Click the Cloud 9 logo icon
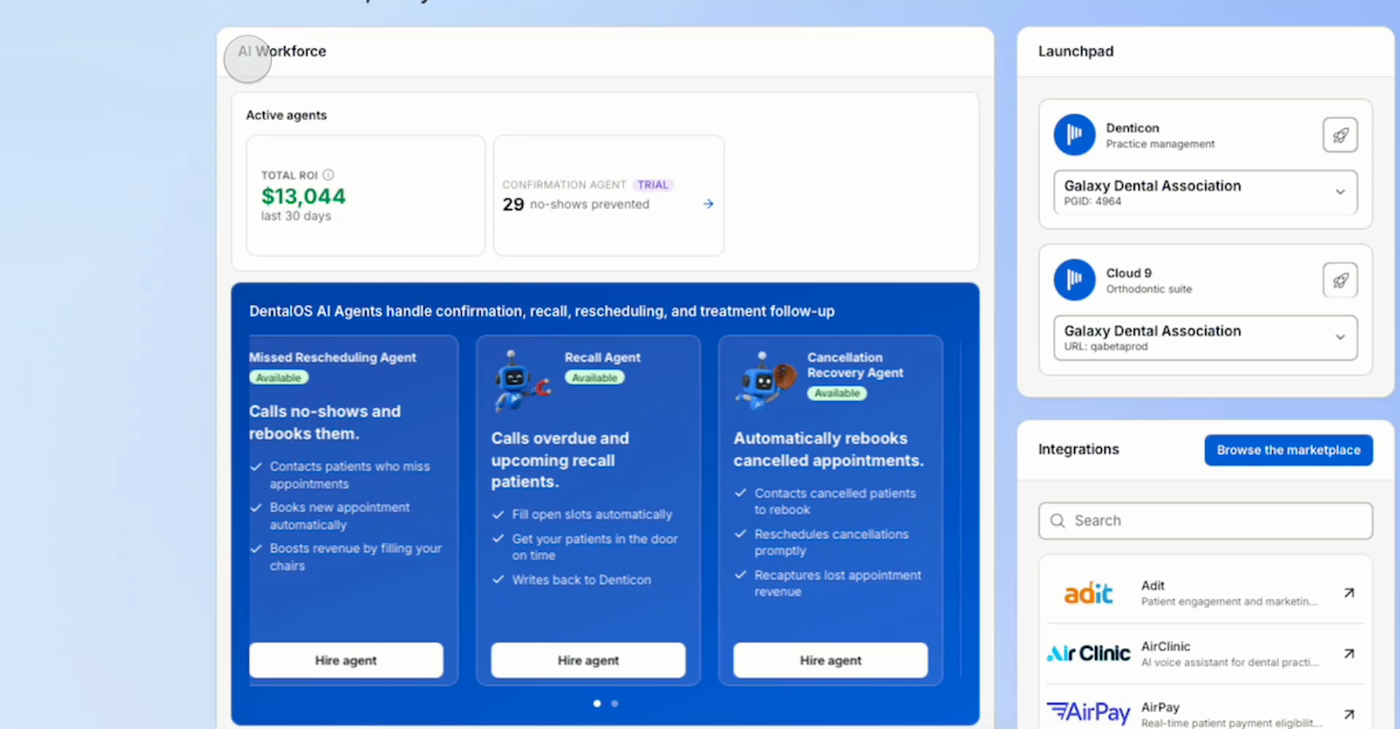This screenshot has height=729, width=1400. (1074, 280)
